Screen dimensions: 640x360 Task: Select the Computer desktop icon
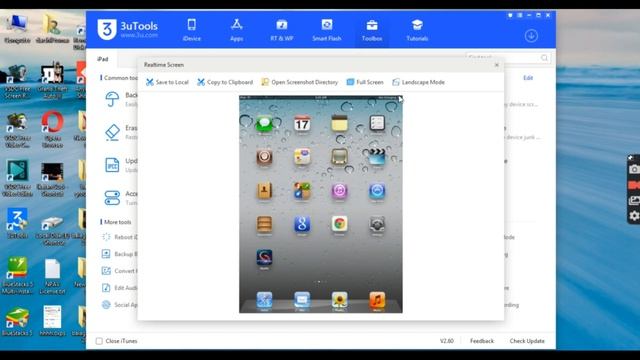pos(17,29)
